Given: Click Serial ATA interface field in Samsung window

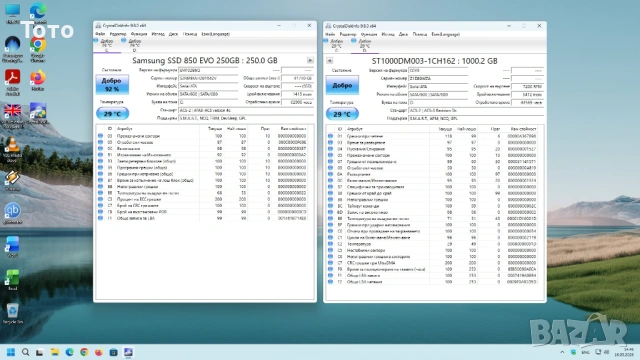Looking at the screenshot, I should click(208, 86).
